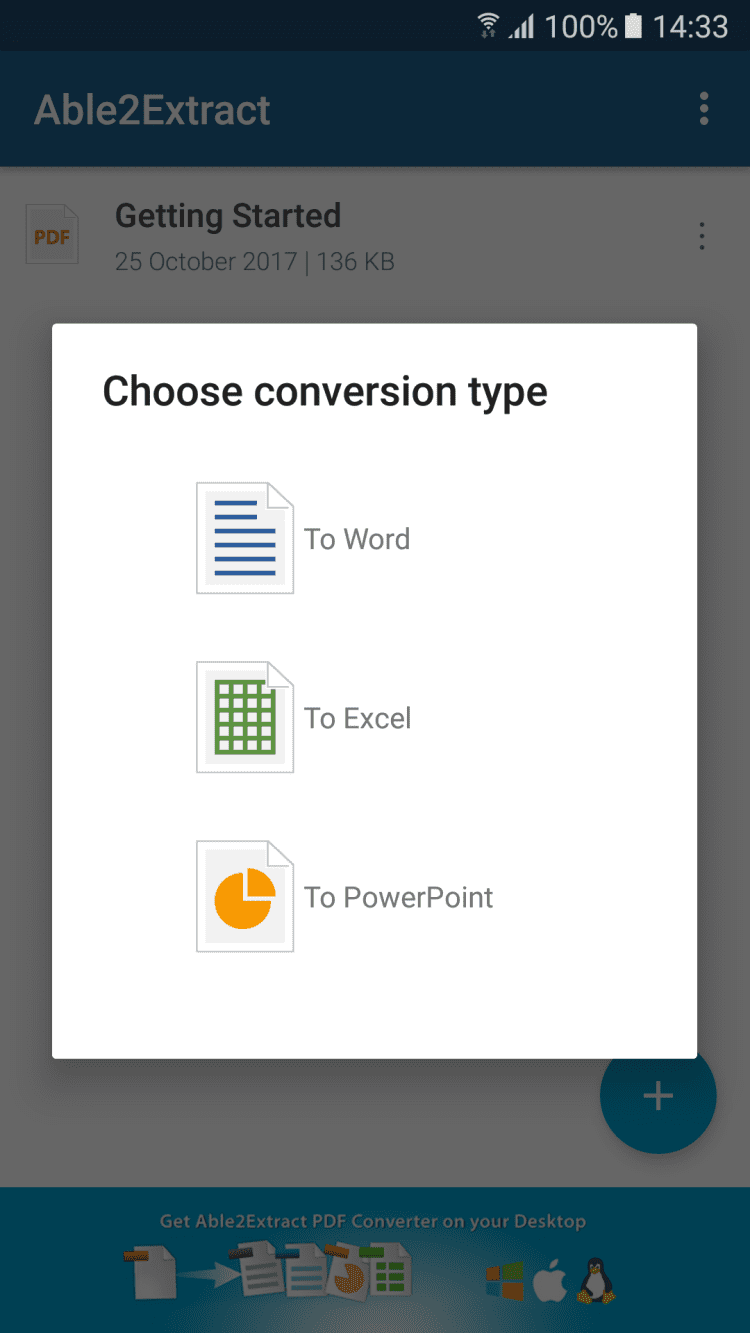Click the "Choose conversion type" dialog heading
This screenshot has width=750, height=1333.
325,391
